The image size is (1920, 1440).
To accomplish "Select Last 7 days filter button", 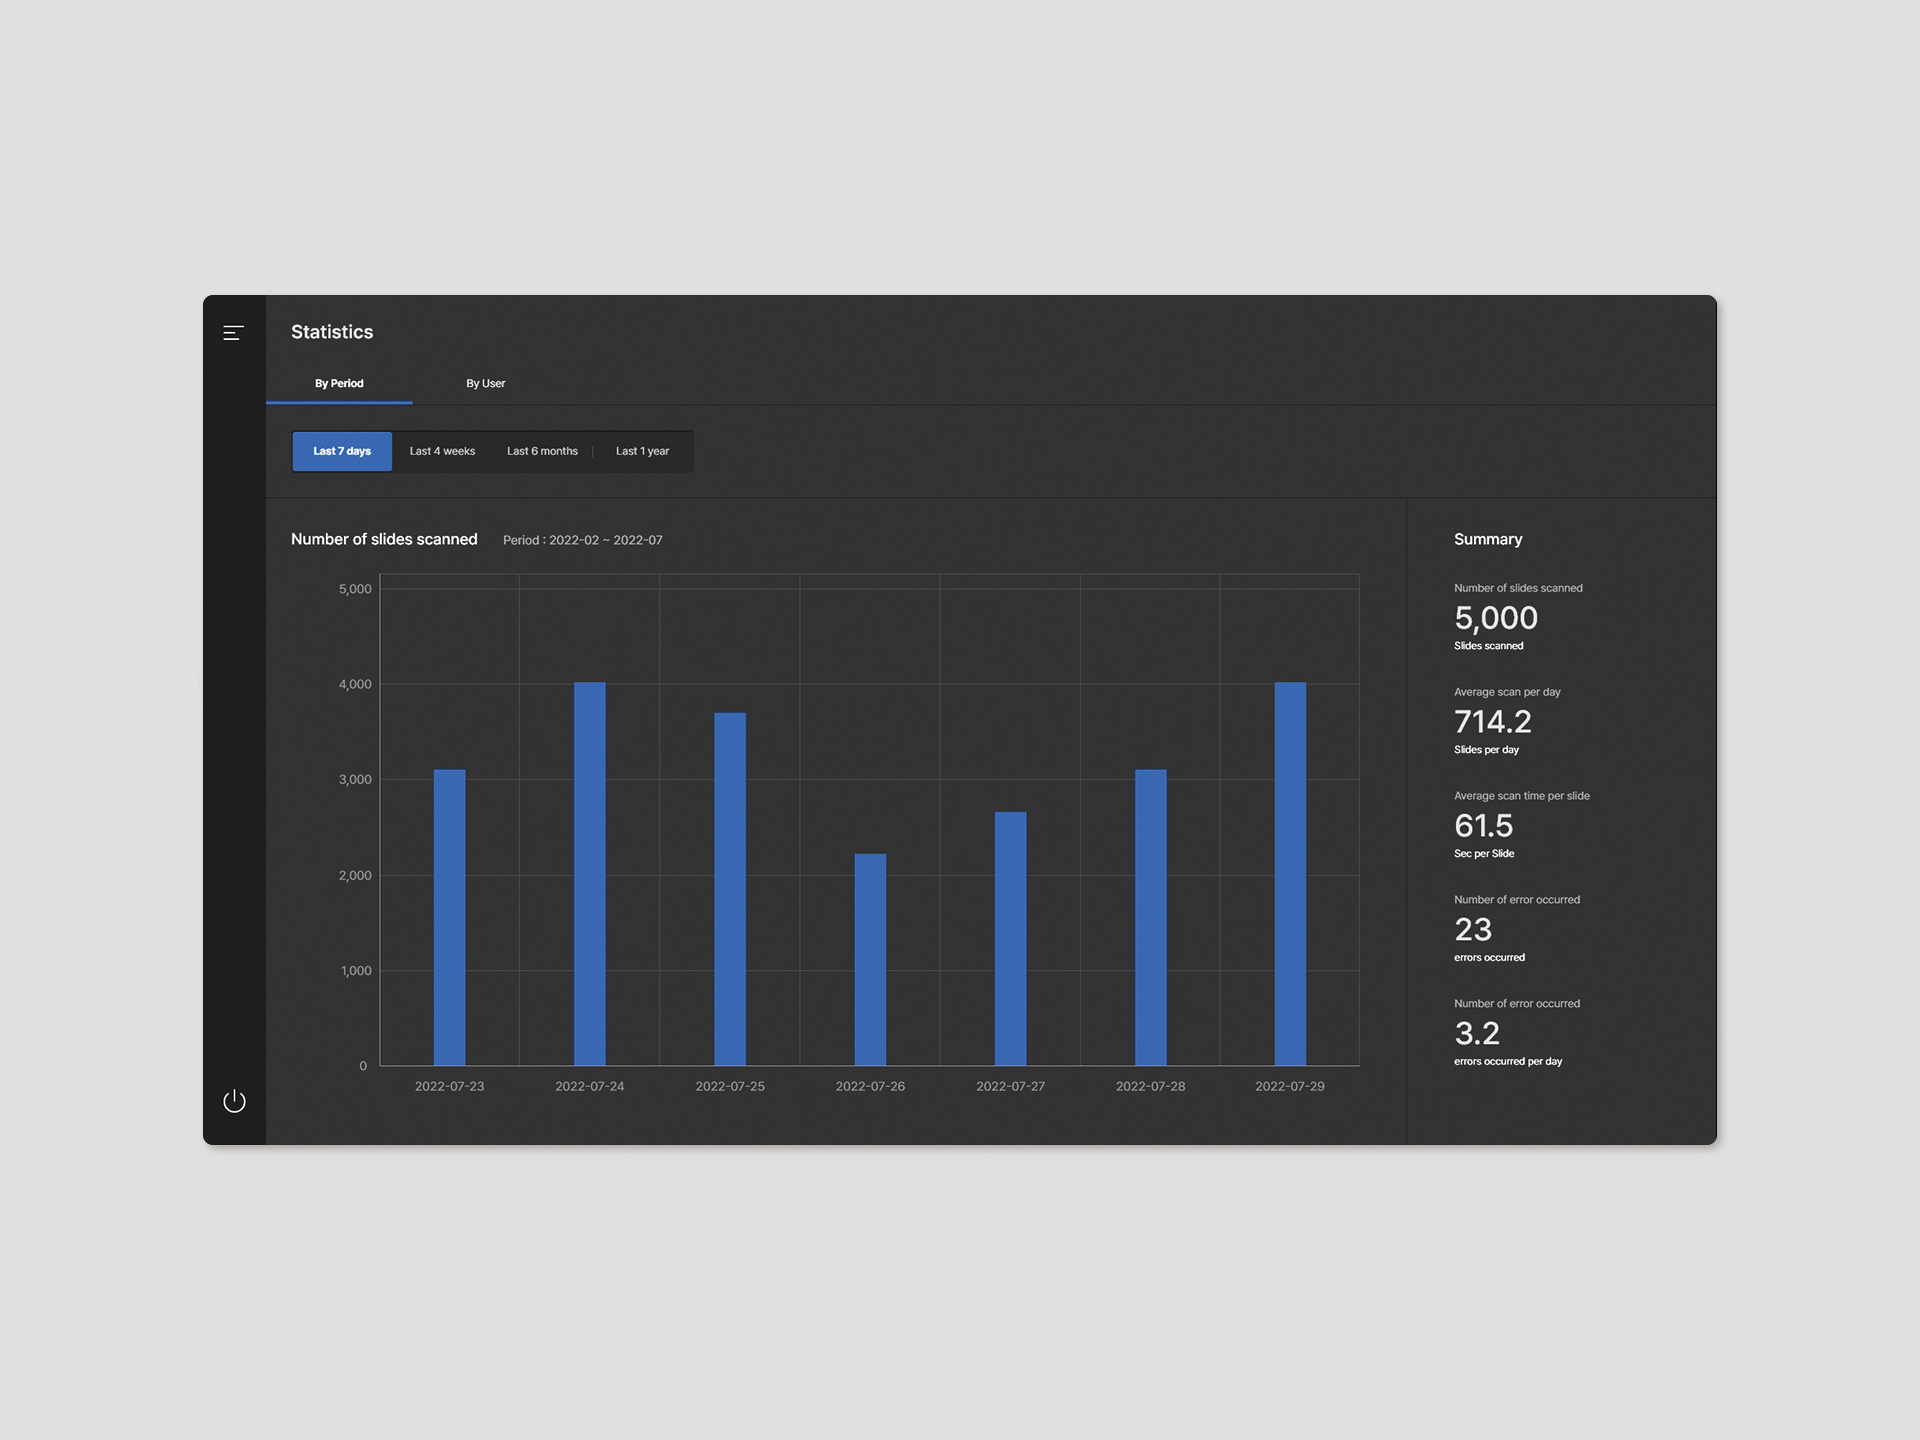I will [340, 451].
